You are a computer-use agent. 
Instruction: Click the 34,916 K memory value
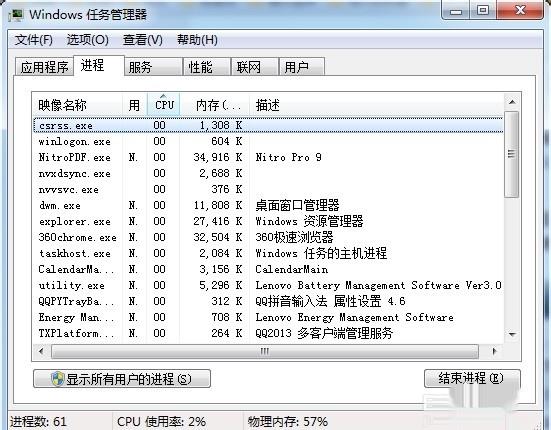pos(218,157)
